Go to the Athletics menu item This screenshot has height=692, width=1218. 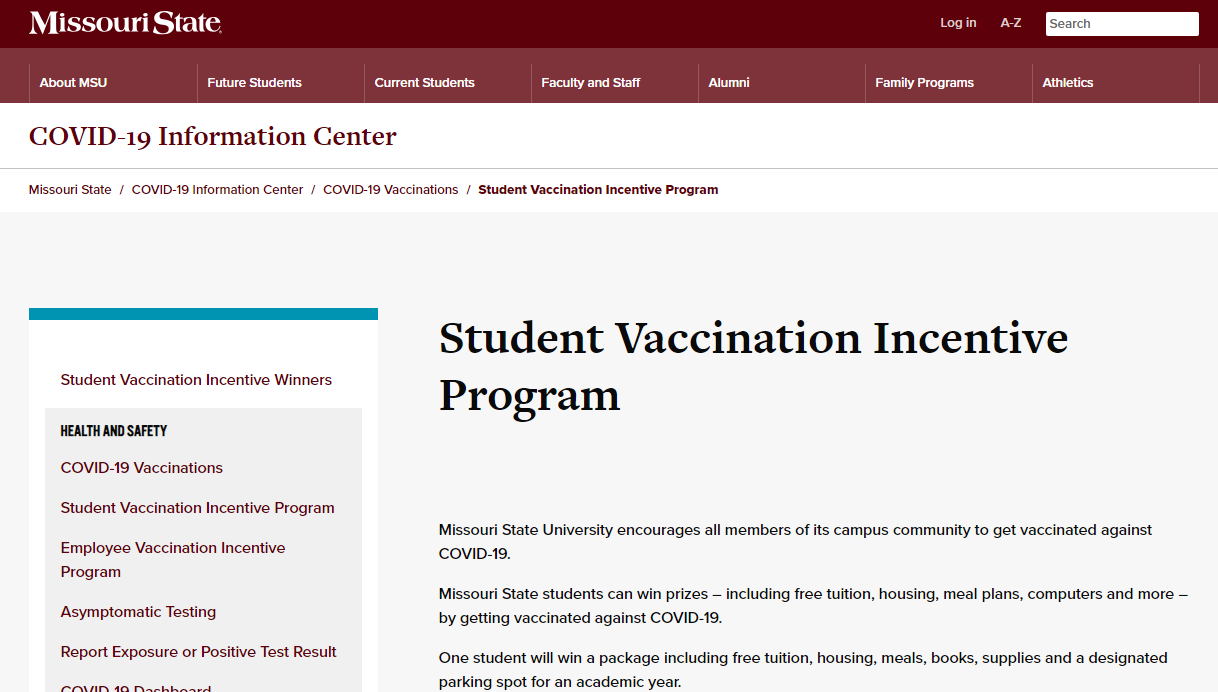pos(1068,83)
